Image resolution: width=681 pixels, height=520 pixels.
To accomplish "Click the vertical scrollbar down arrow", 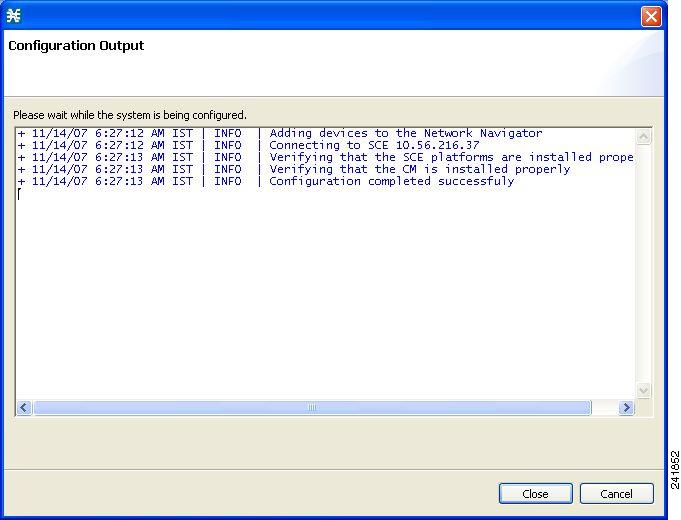I will pyautogui.click(x=644, y=390).
